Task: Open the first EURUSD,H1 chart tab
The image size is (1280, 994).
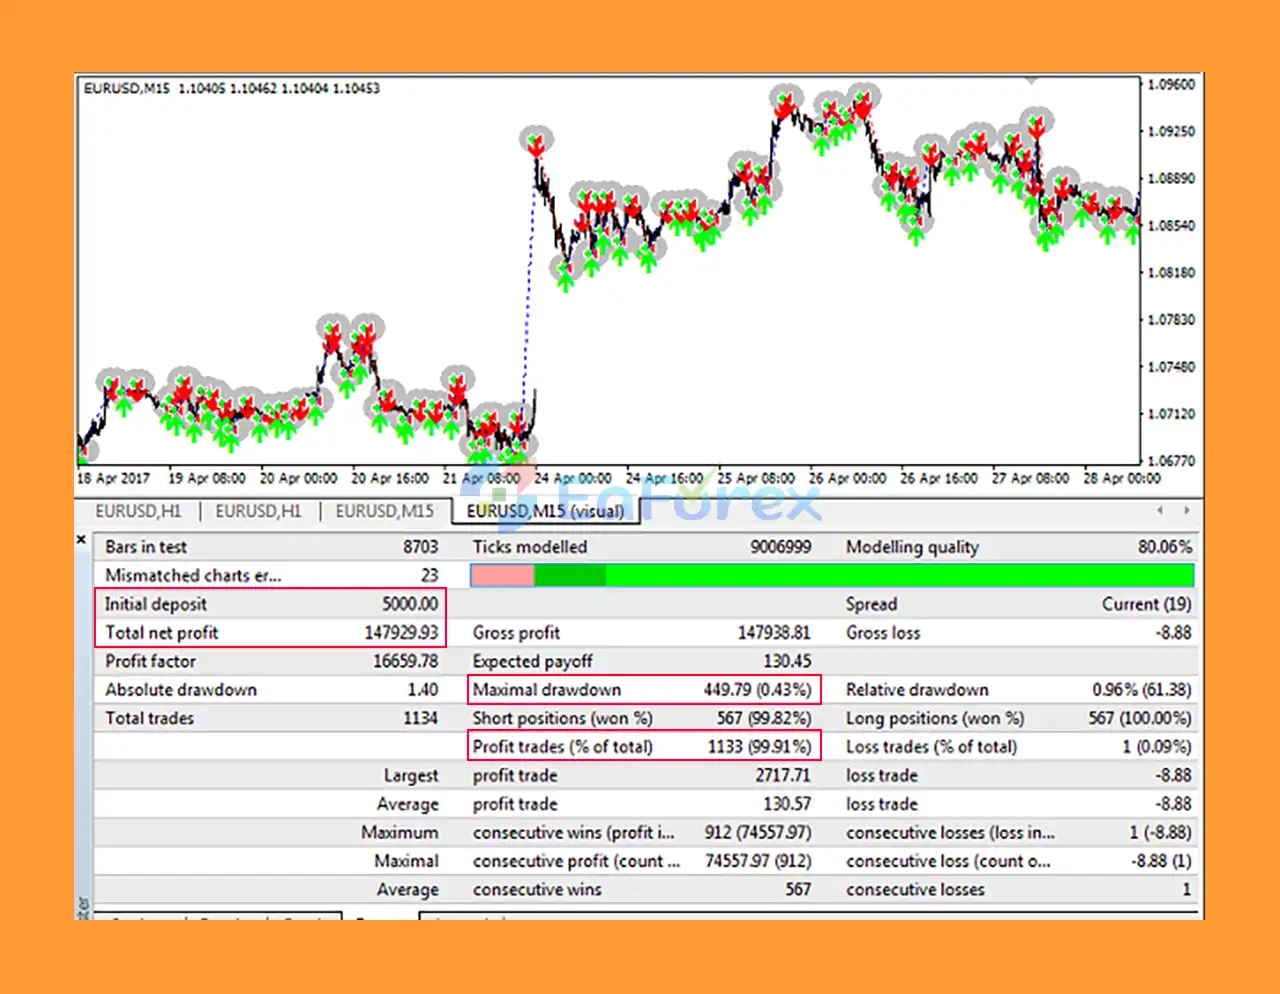Action: 140,510
